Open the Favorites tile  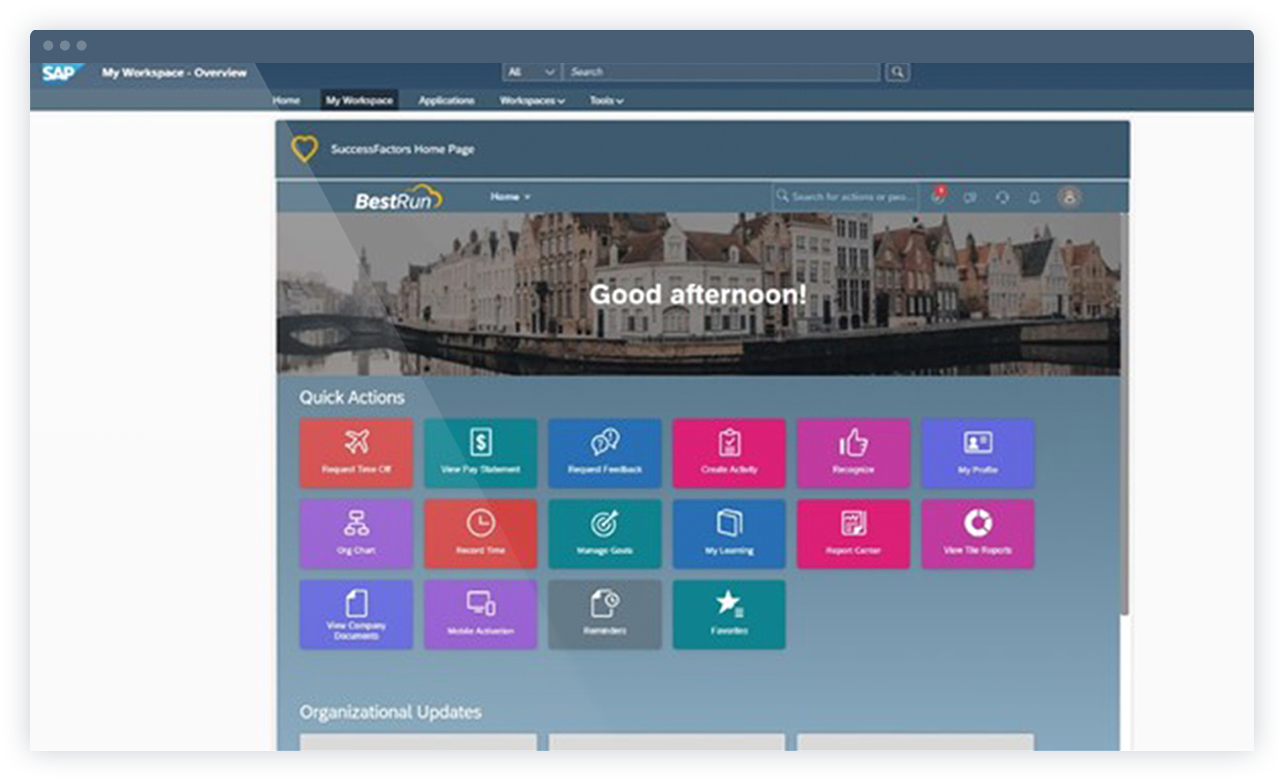pos(730,614)
